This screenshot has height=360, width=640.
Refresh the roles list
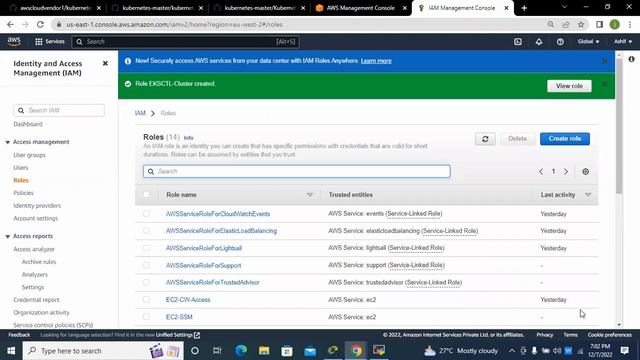(x=485, y=139)
